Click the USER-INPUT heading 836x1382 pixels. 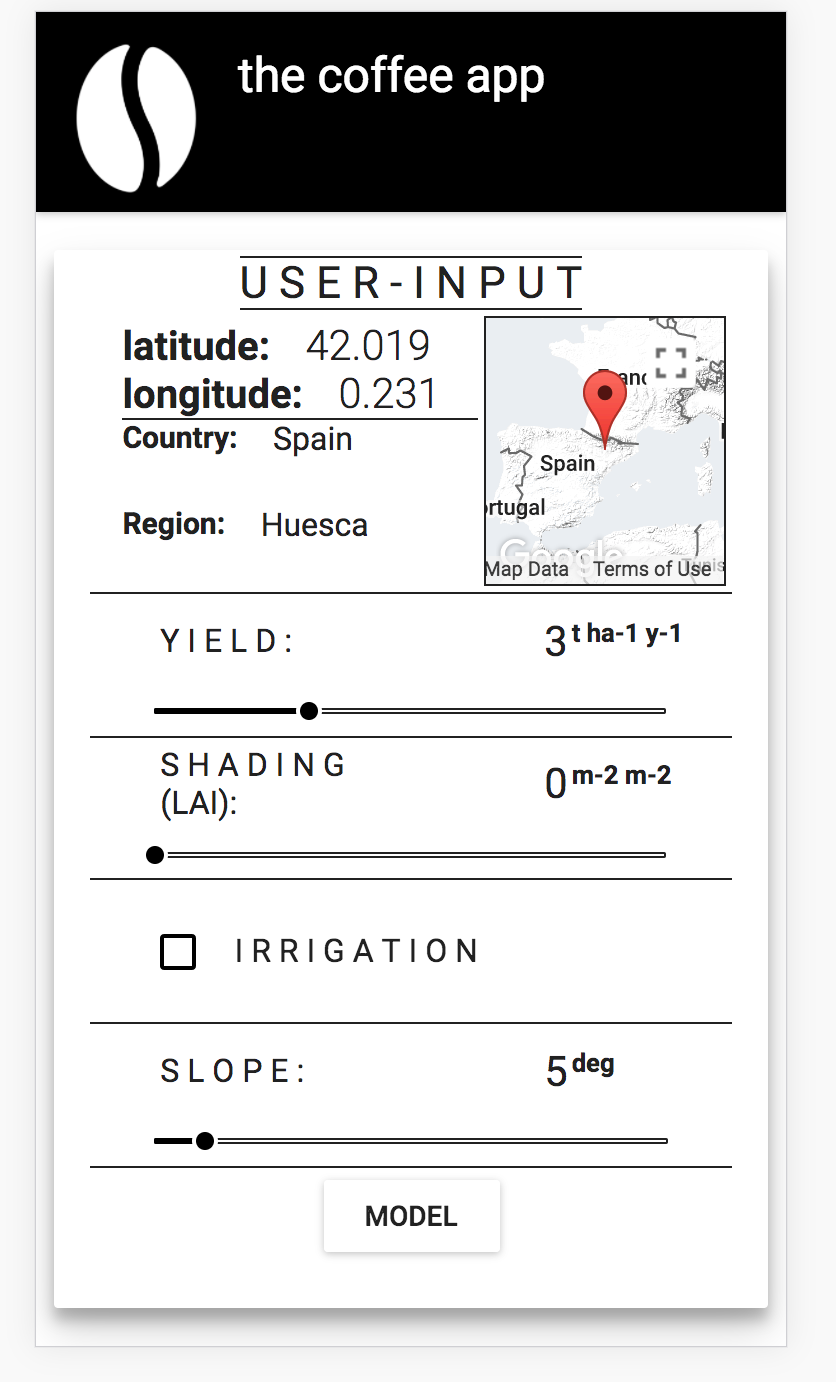pos(411,284)
